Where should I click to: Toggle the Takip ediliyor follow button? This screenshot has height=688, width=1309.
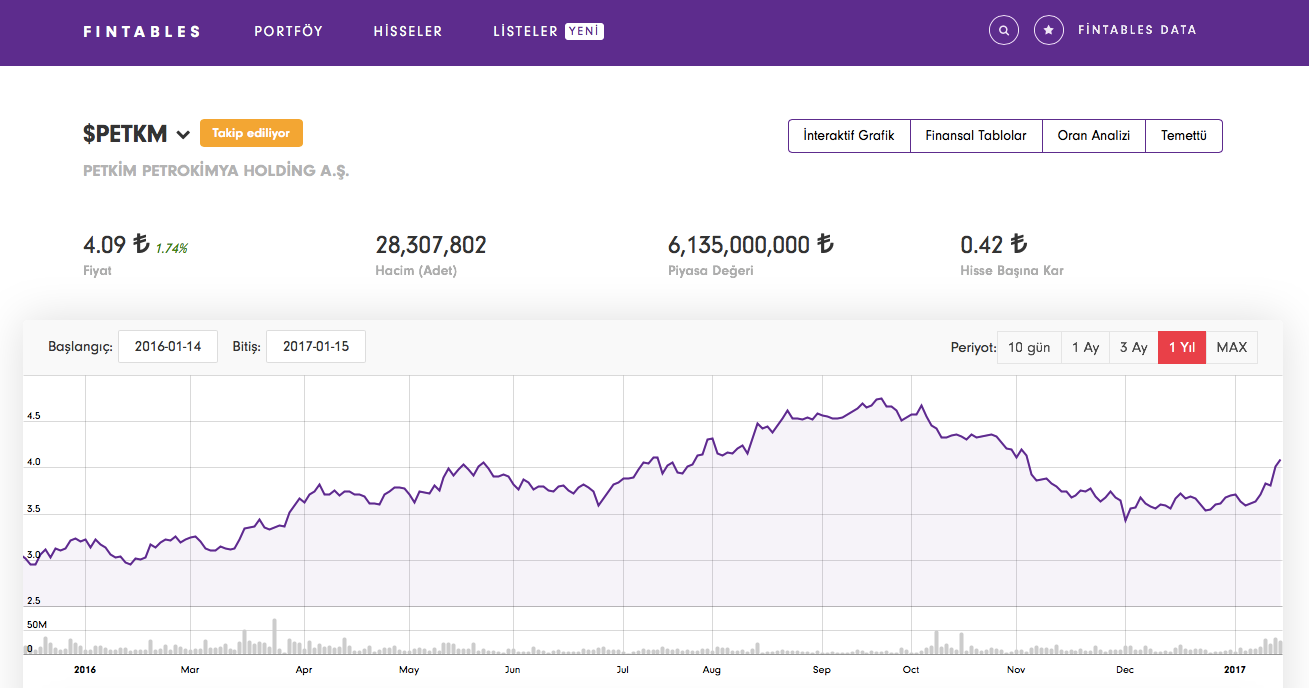pos(251,133)
